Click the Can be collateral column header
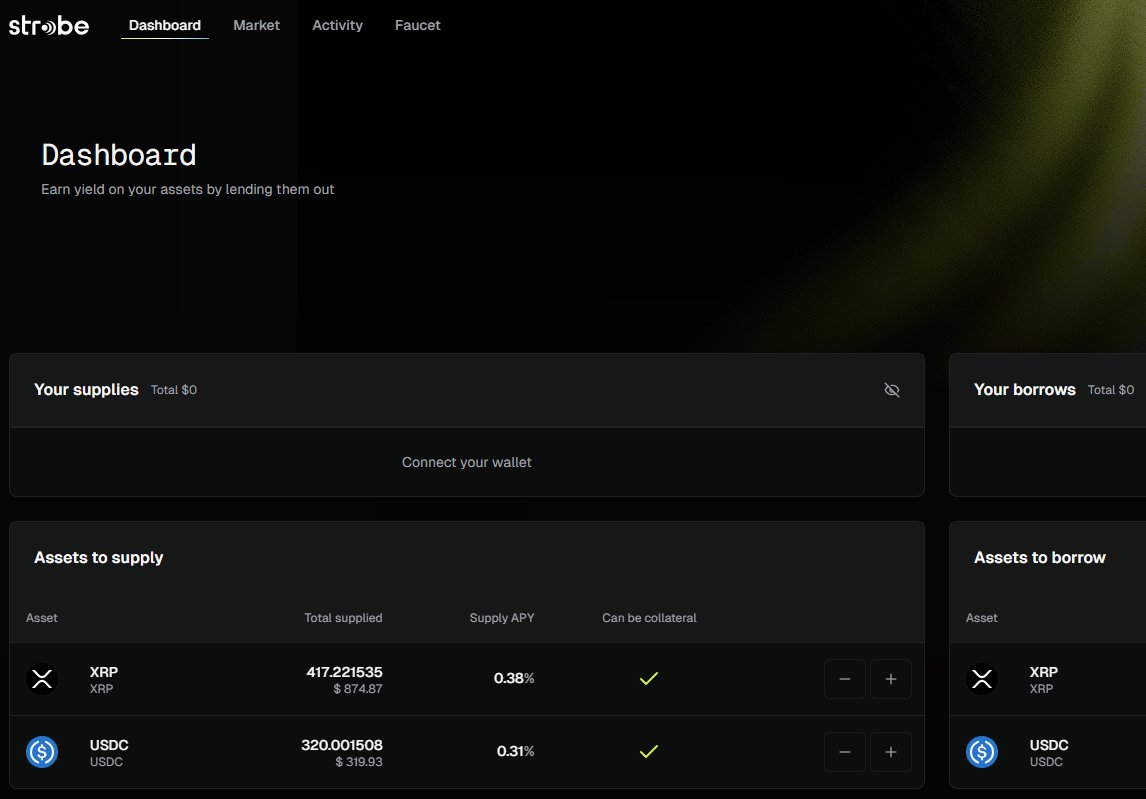Screen dimensions: 1146x799 click(x=649, y=618)
